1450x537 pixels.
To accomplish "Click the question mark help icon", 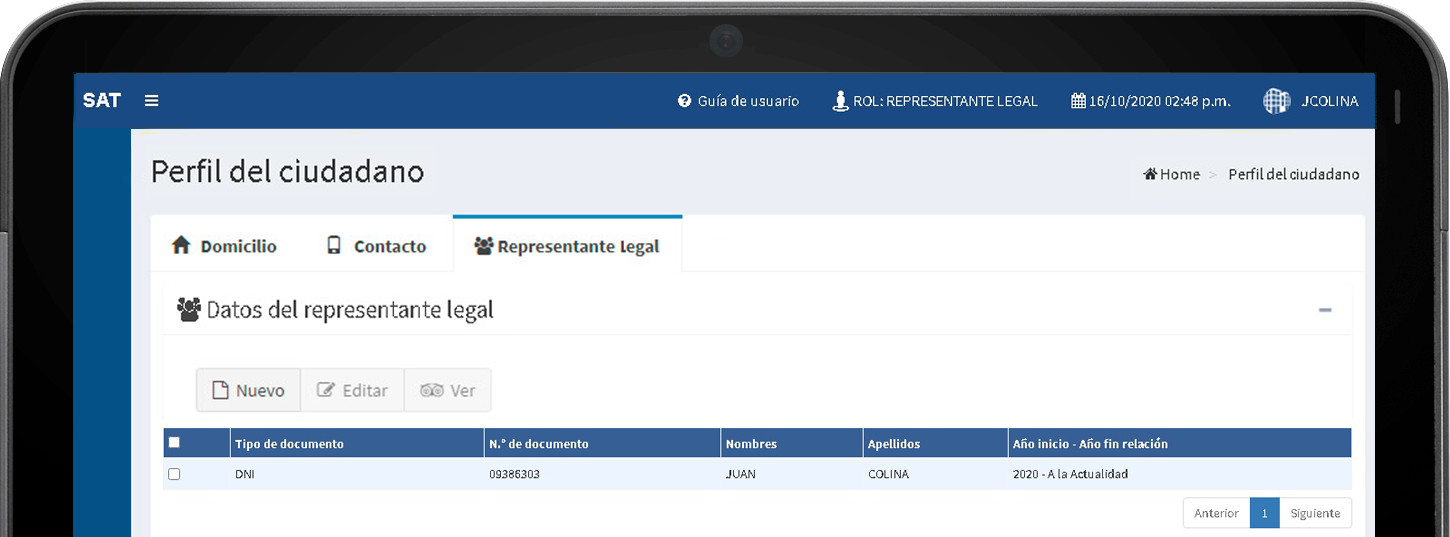I will 685,101.
